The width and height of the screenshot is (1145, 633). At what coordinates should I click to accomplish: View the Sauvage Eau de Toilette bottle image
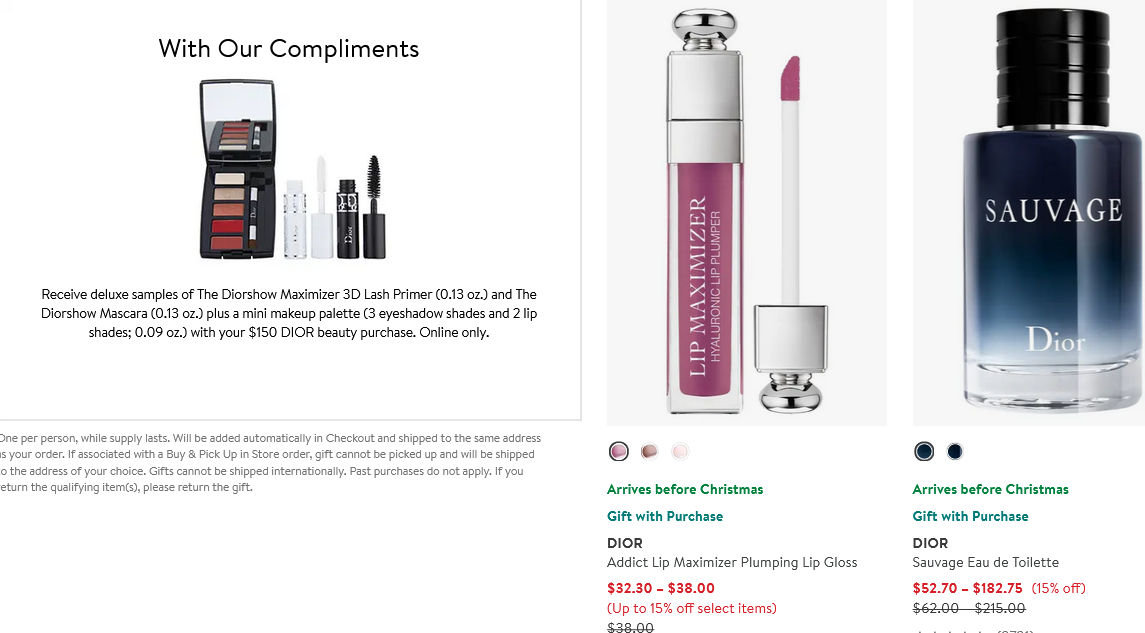(1030, 213)
